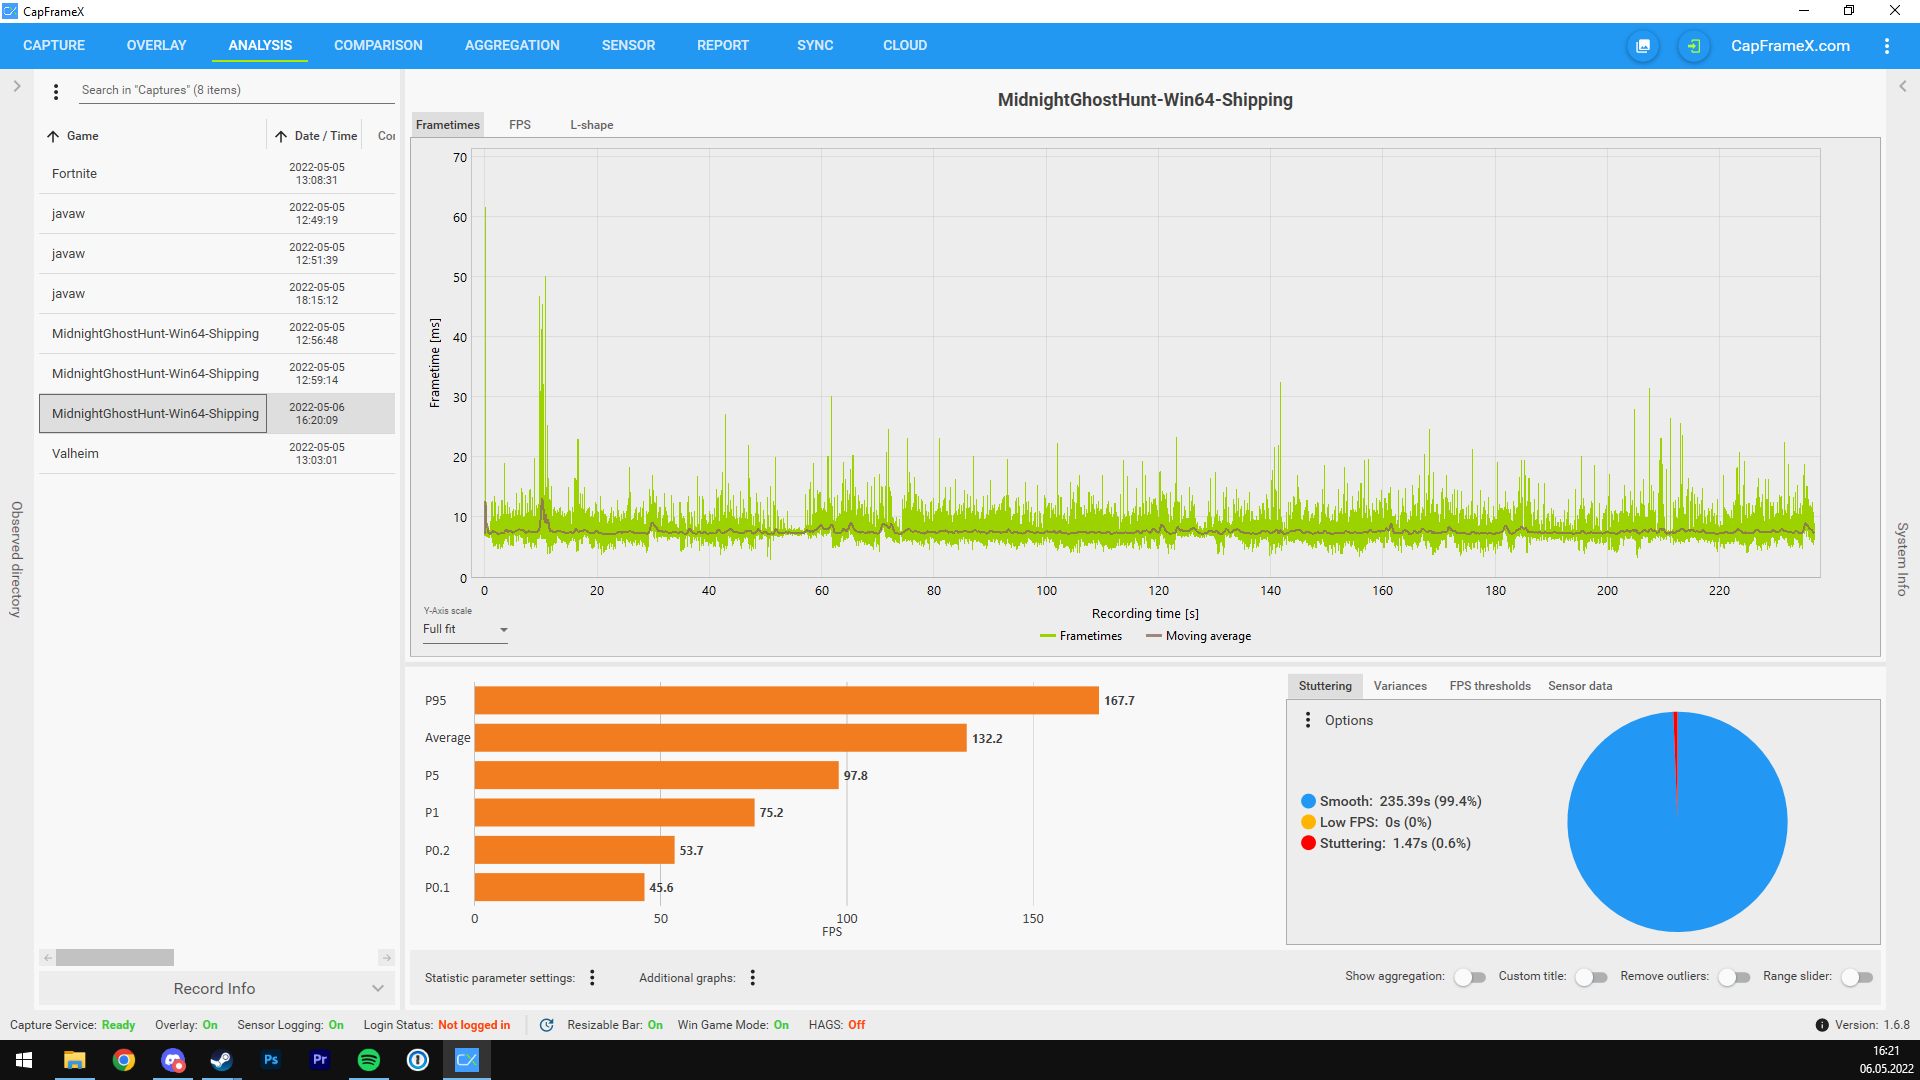The height and width of the screenshot is (1080, 1920).
Task: Open Spotify from the taskbar
Action: click(369, 1060)
